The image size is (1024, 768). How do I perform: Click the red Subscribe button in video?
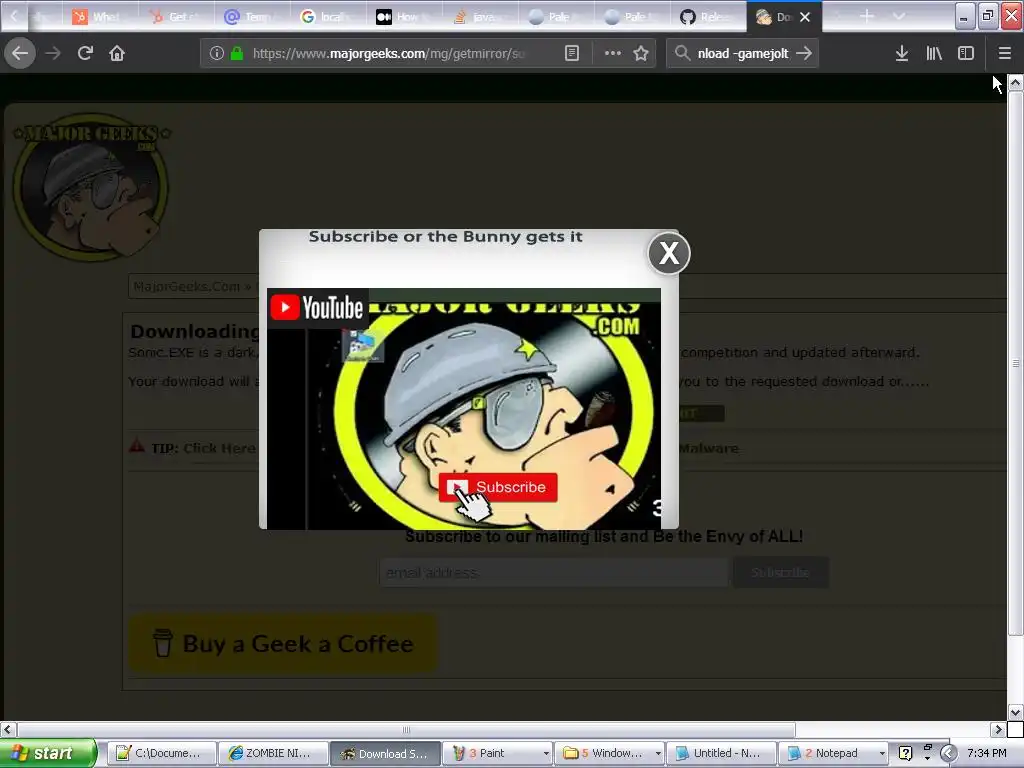(x=498, y=487)
